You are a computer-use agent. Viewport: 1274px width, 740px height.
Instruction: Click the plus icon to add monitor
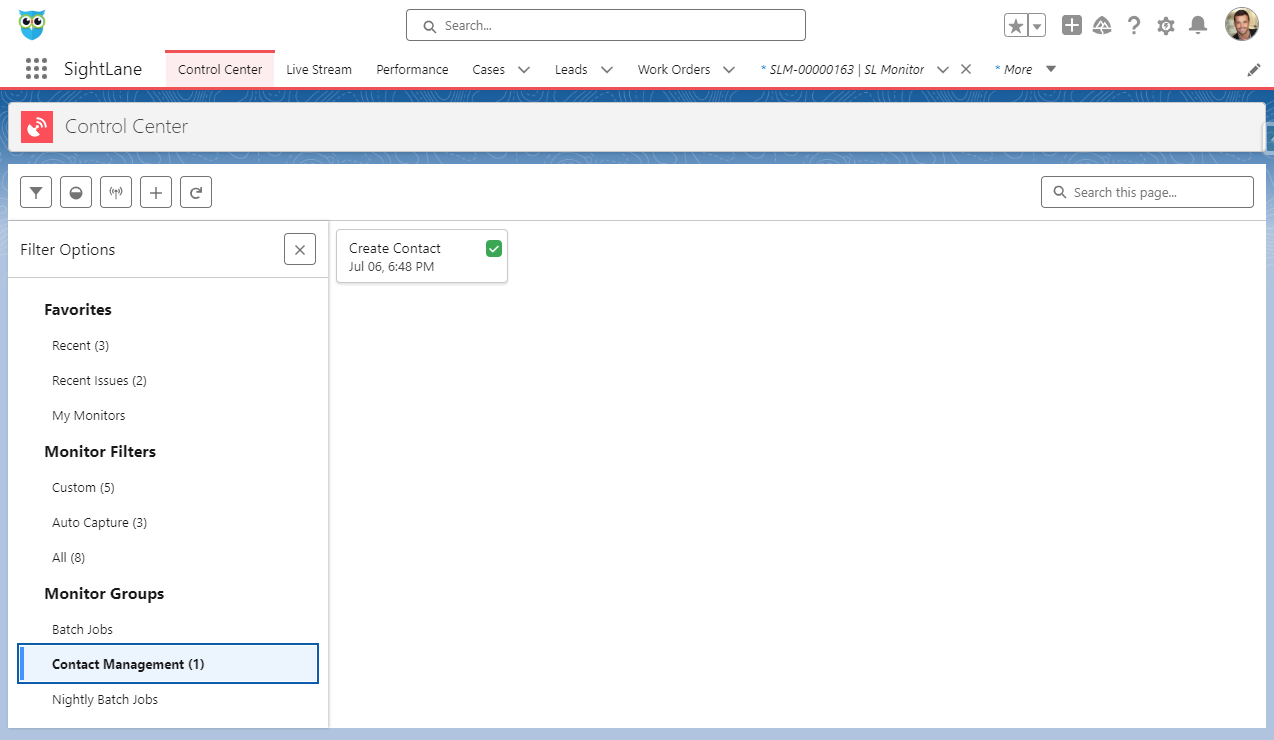[156, 192]
